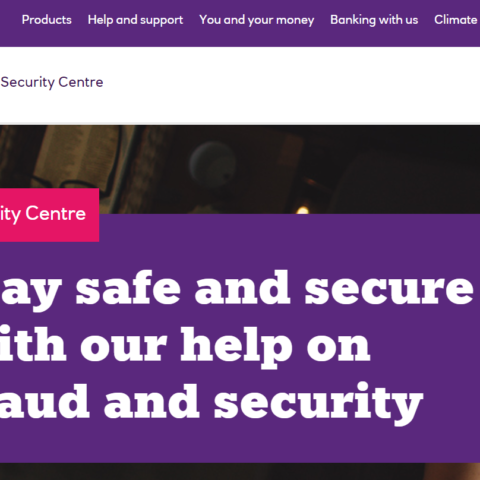Click the black eyeglasses in hero image
The height and width of the screenshot is (480, 480).
72,187
